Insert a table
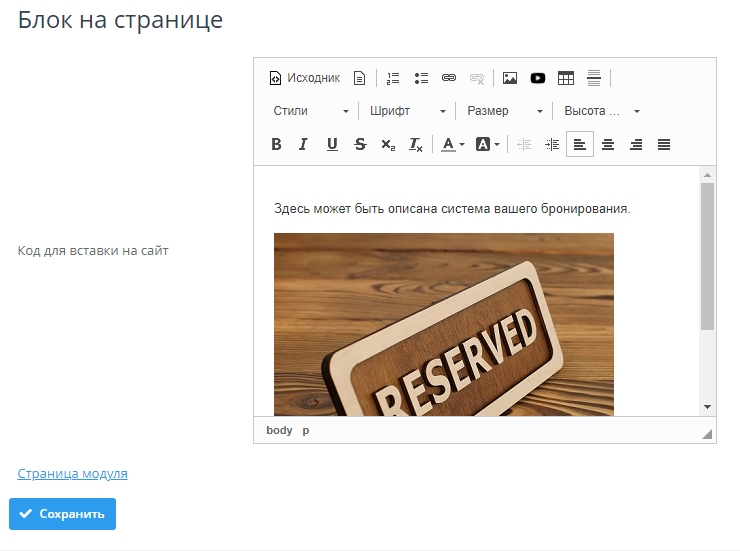Image resolution: width=740 pixels, height=551 pixels. click(x=566, y=78)
